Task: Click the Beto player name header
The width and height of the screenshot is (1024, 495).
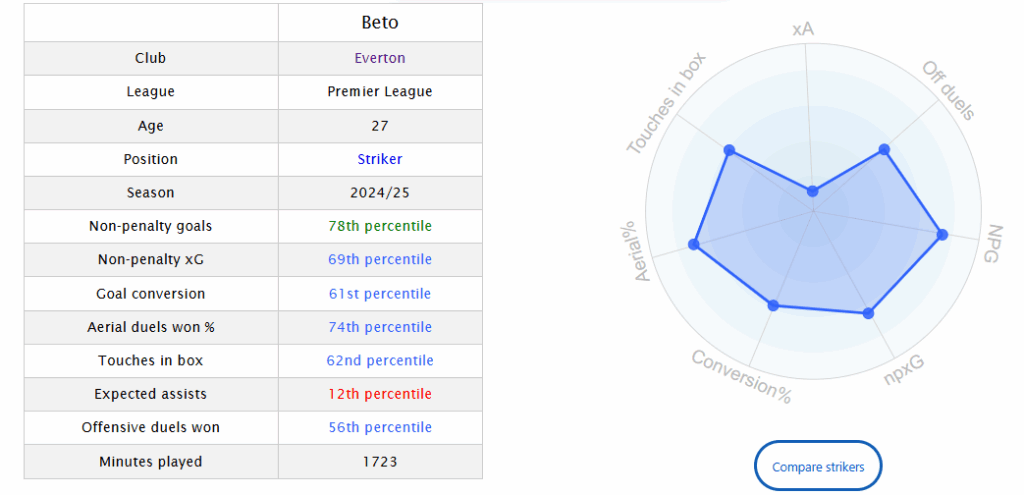Action: pos(380,22)
